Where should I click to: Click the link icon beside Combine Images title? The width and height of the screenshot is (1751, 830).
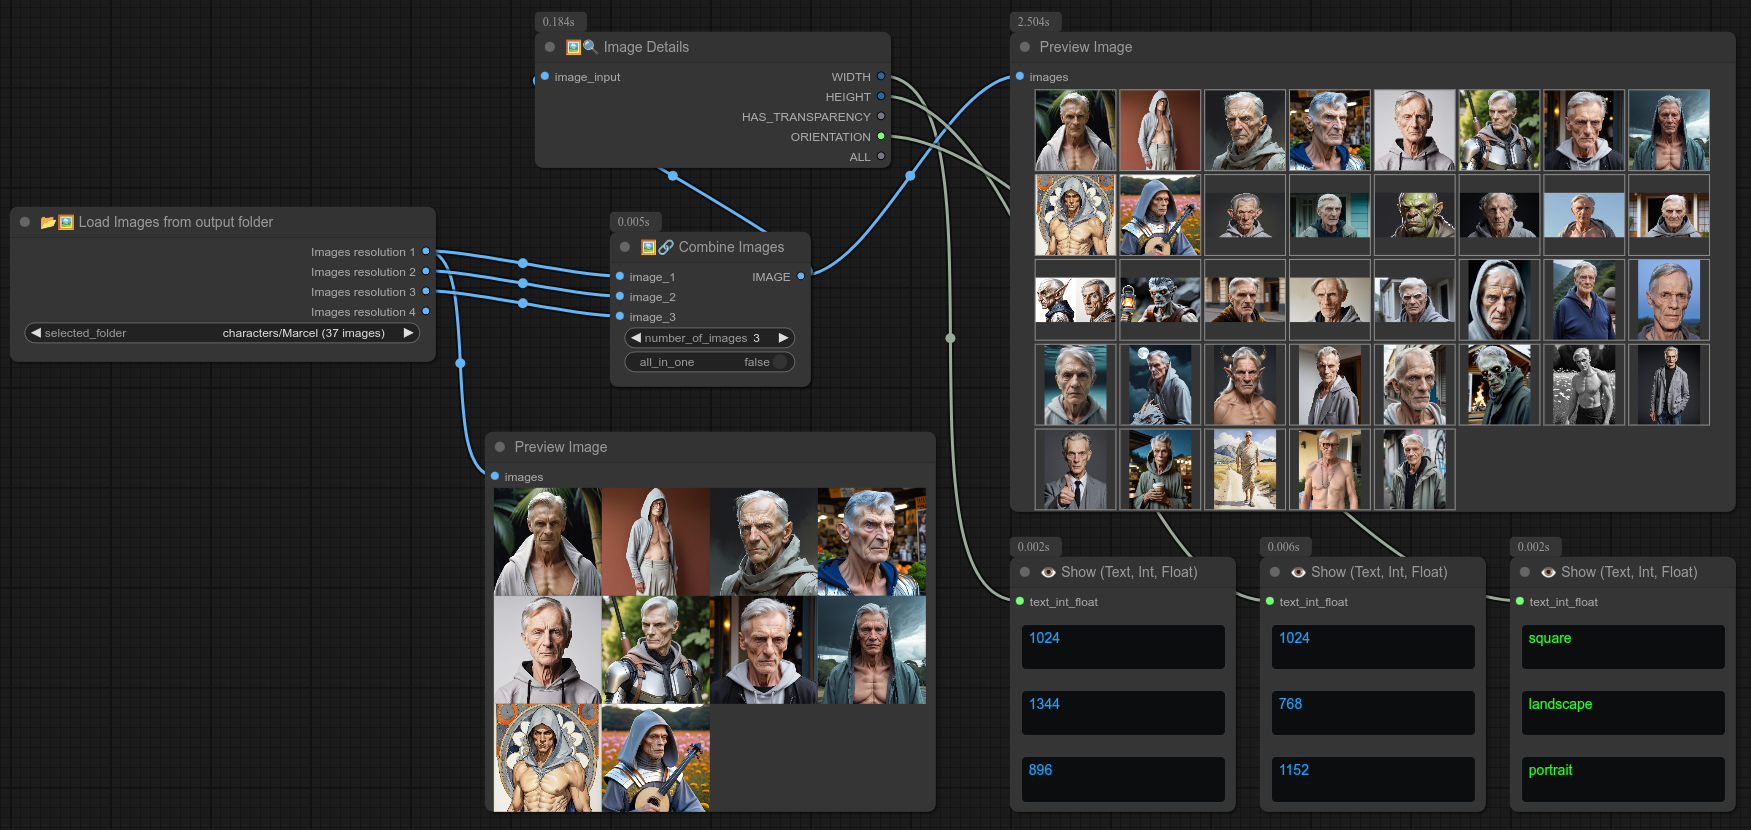tap(666, 247)
